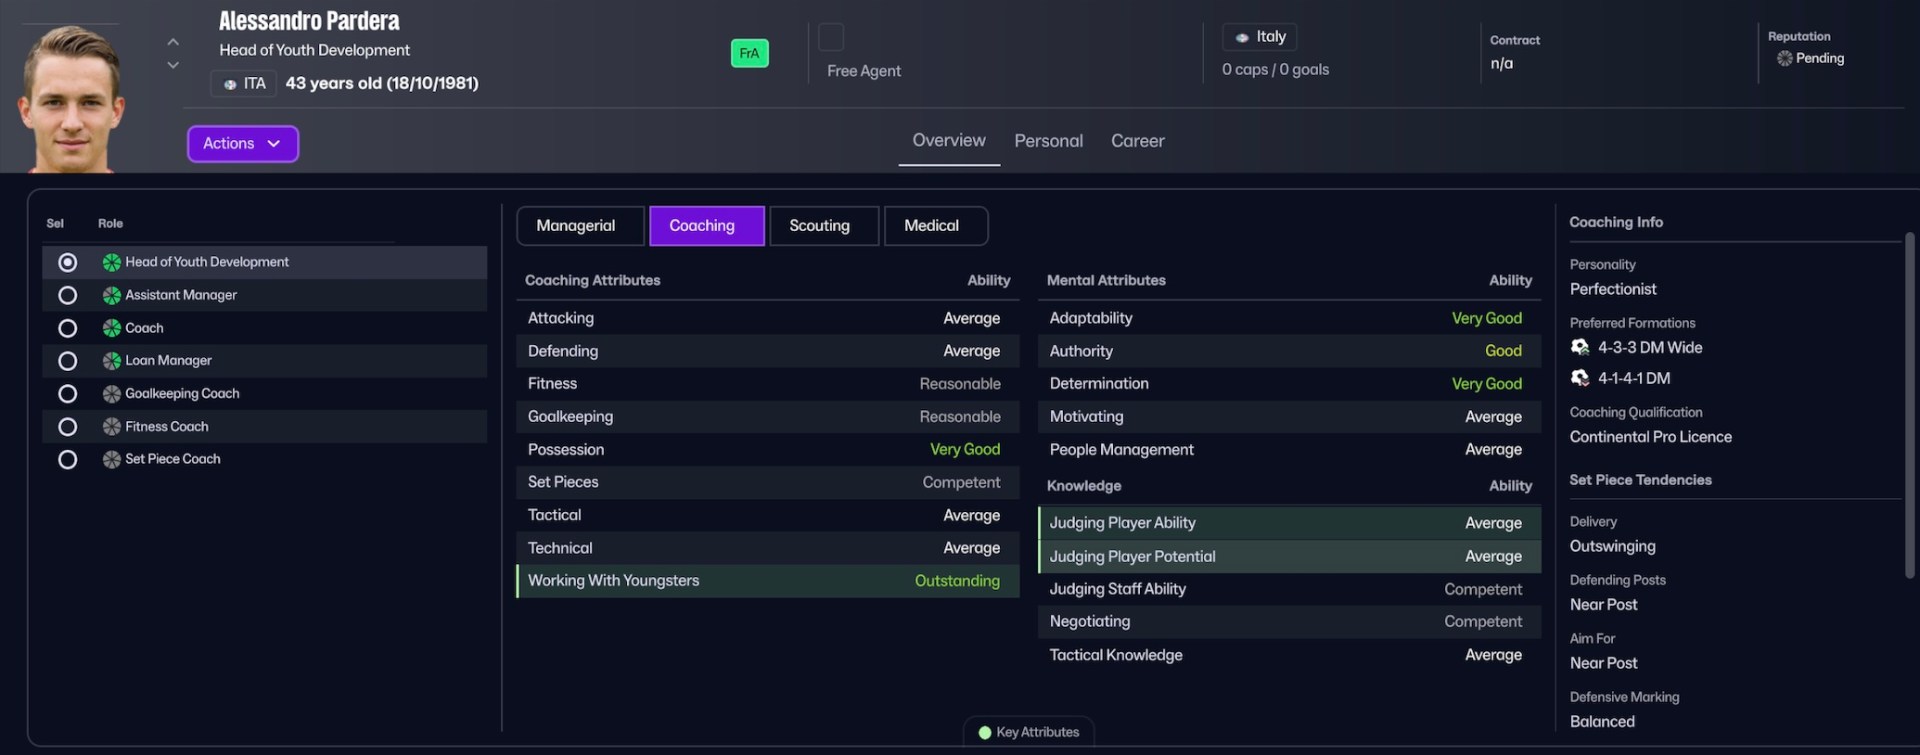Open the Actions dropdown menu
The height and width of the screenshot is (755, 1920).
pyautogui.click(x=242, y=144)
